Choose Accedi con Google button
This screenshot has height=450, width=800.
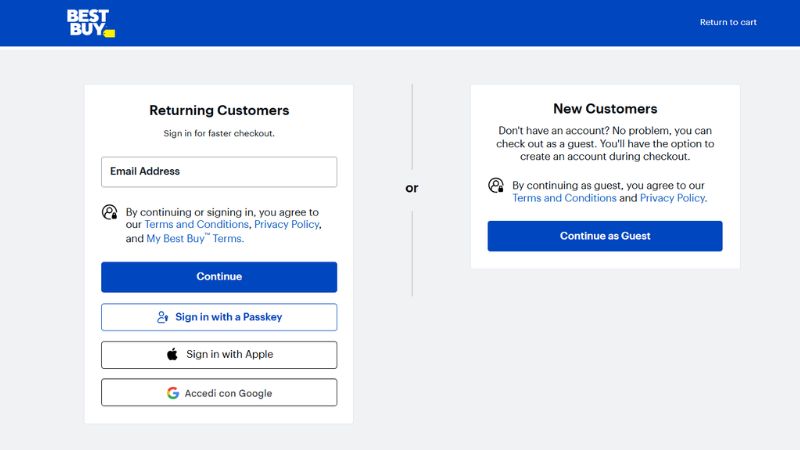click(x=219, y=393)
